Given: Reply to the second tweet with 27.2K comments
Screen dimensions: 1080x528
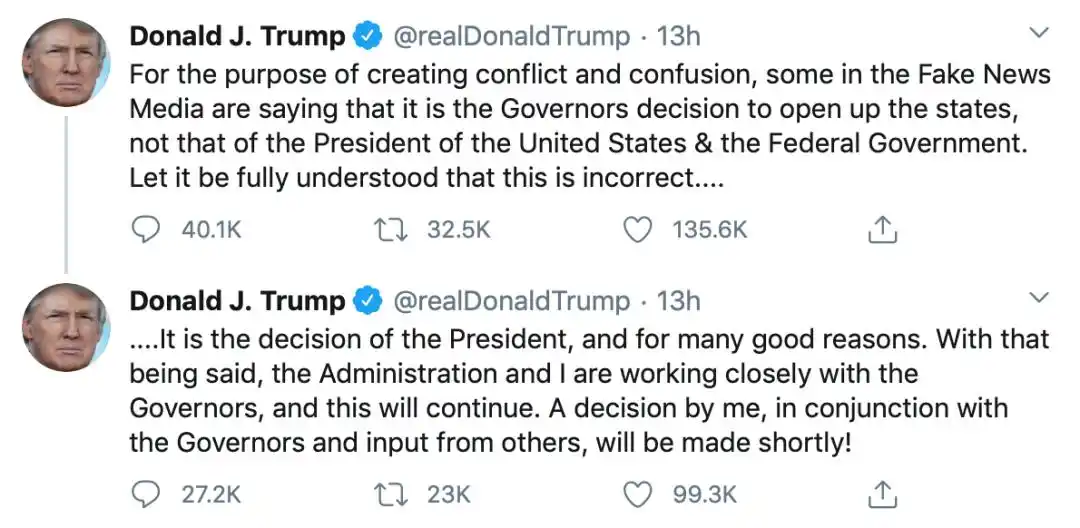Looking at the screenshot, I should tap(146, 493).
